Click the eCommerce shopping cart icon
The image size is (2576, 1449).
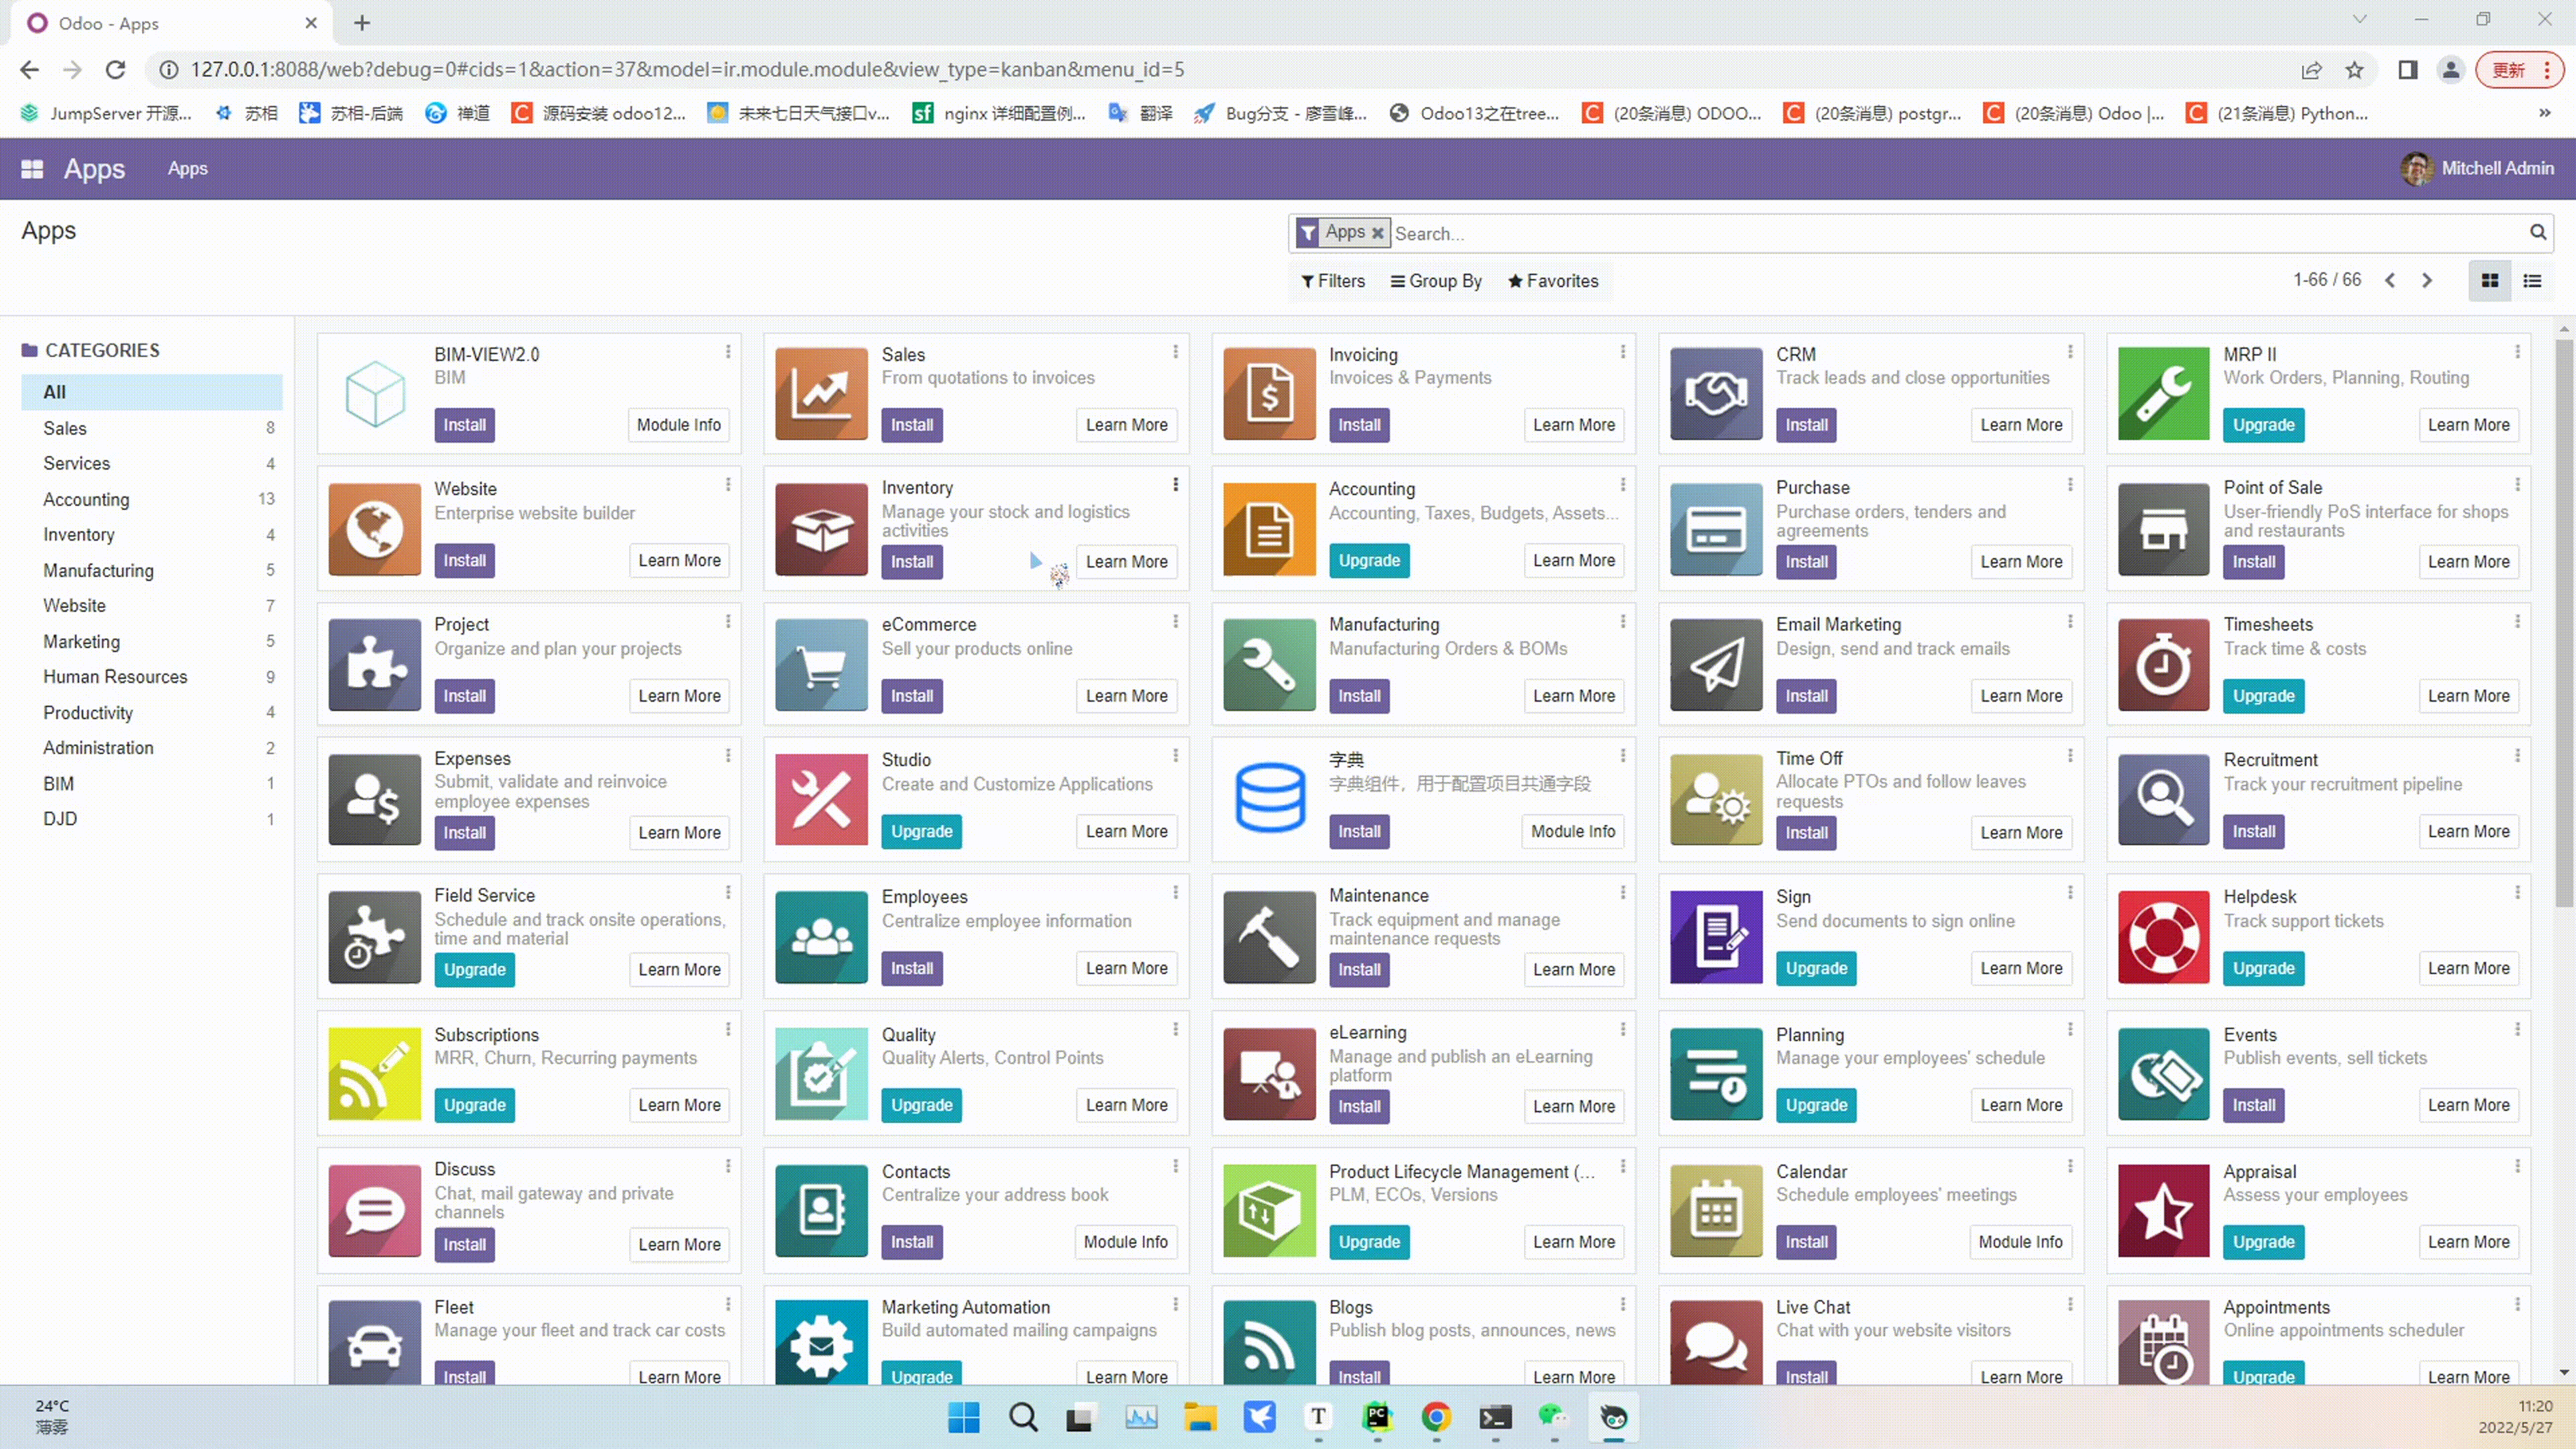pyautogui.click(x=821, y=664)
